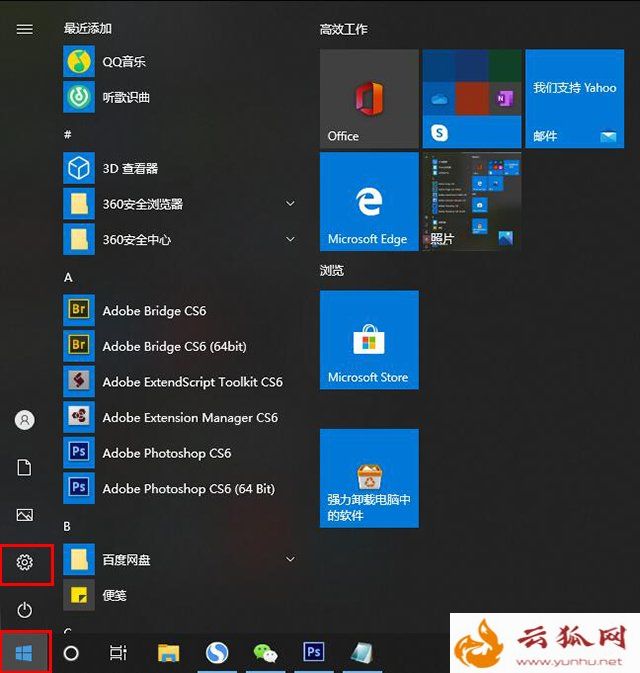Open OneNote in the Office apps tile
Screen dimensions: 640x673
click(505, 99)
